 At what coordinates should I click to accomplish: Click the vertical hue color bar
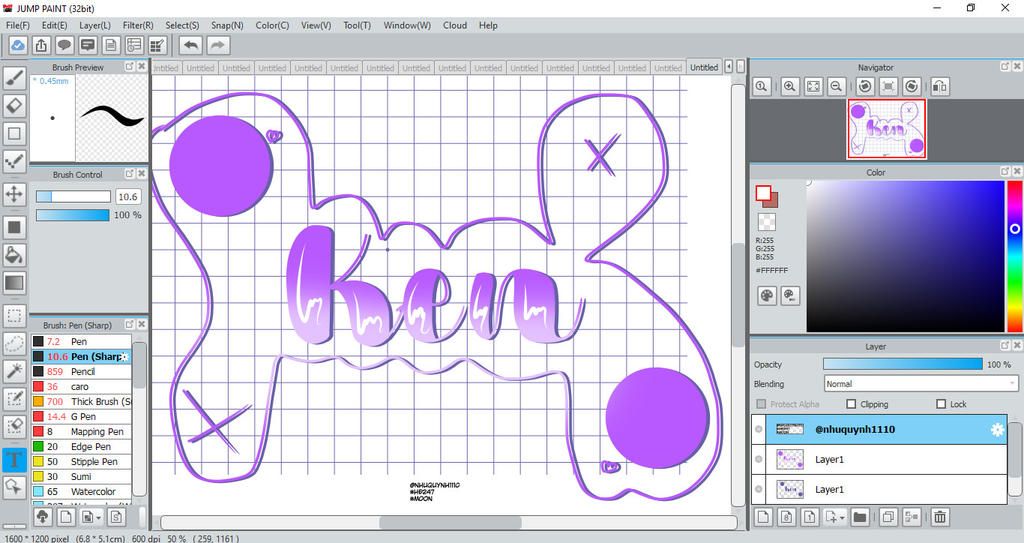(1015, 256)
